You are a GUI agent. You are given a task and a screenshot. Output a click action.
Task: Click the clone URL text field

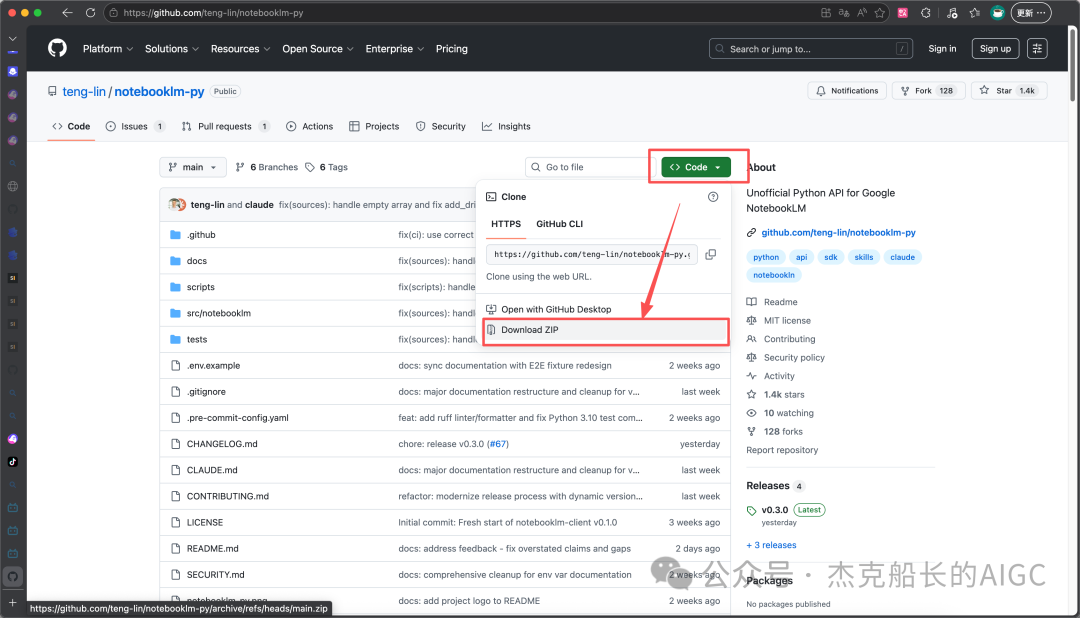[592, 254]
